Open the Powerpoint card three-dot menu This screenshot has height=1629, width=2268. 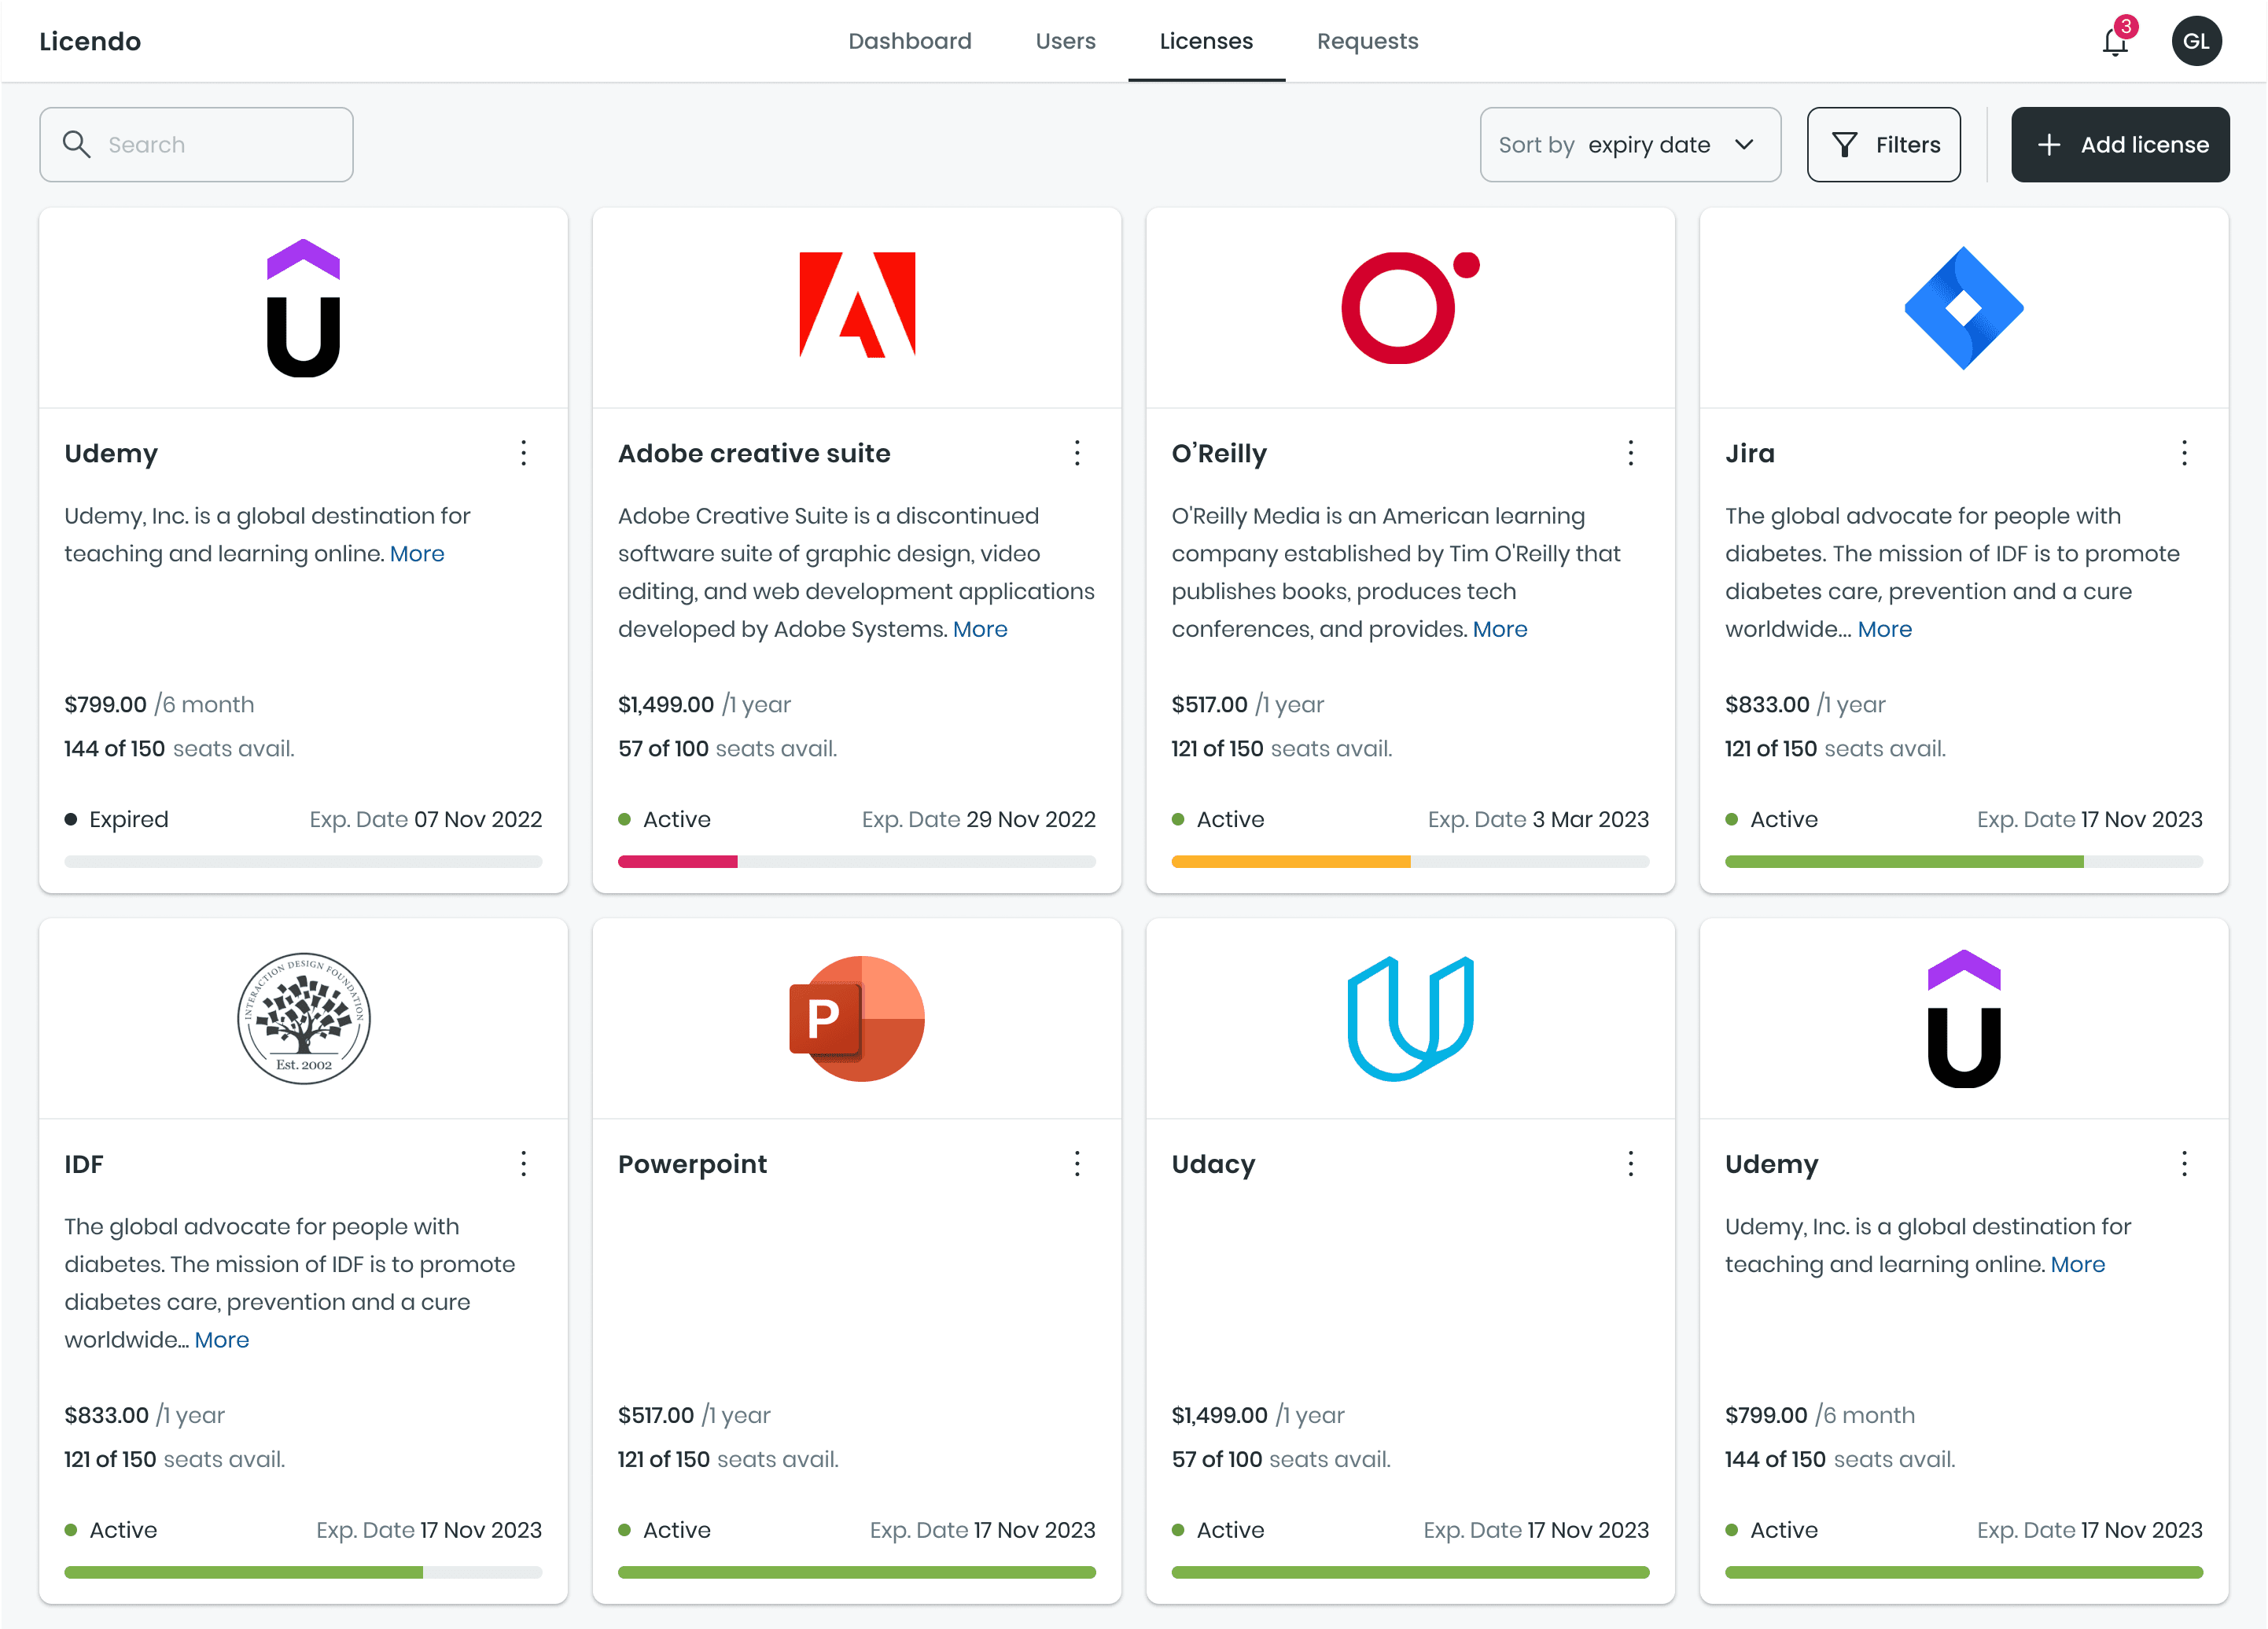[x=1077, y=1163]
